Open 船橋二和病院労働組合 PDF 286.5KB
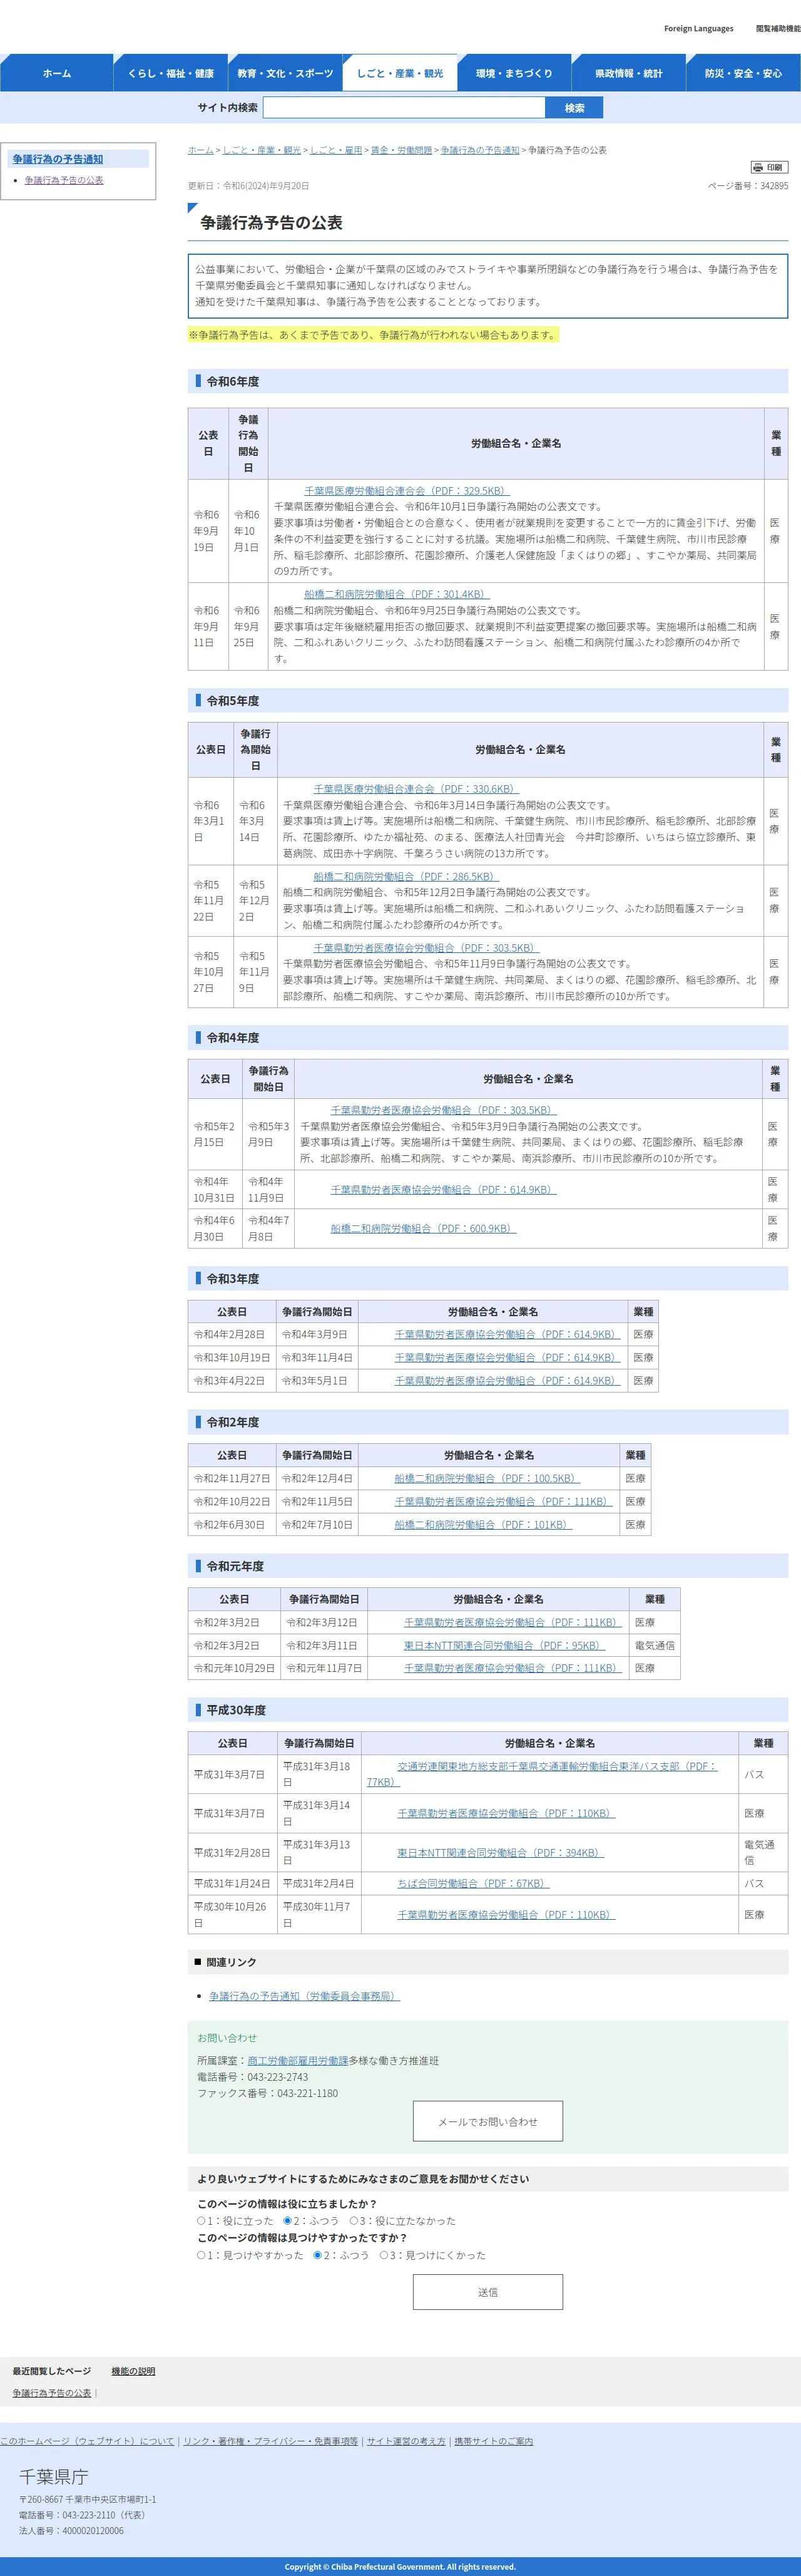 (x=406, y=876)
